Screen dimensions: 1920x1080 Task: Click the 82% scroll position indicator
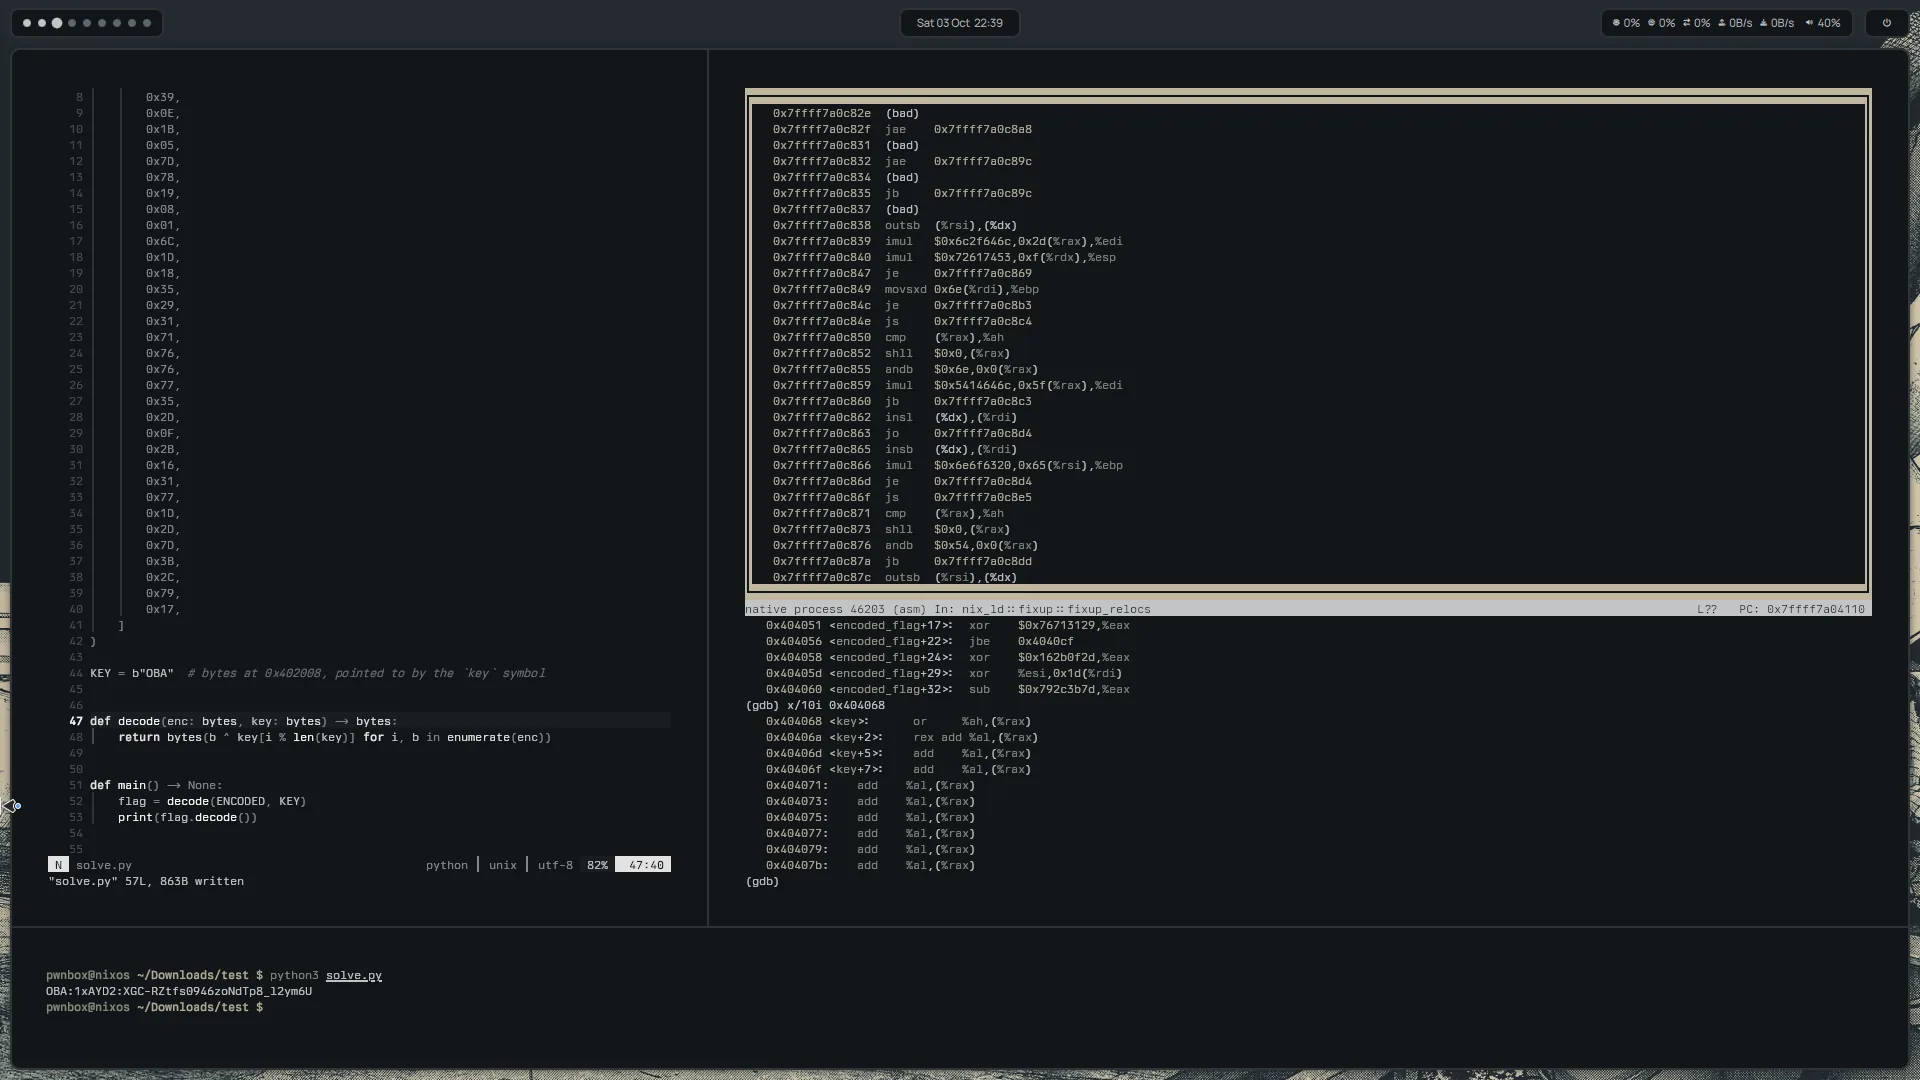point(597,865)
